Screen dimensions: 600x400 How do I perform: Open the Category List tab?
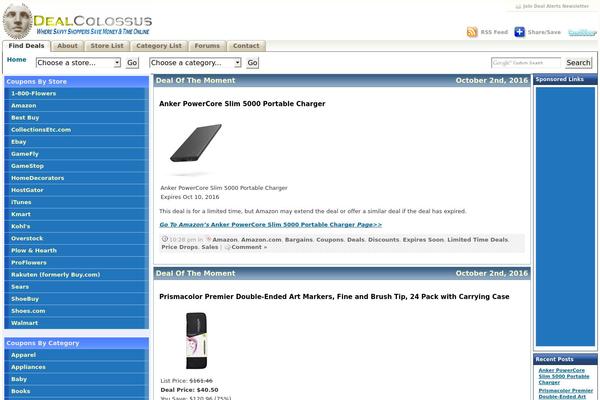coord(159,46)
